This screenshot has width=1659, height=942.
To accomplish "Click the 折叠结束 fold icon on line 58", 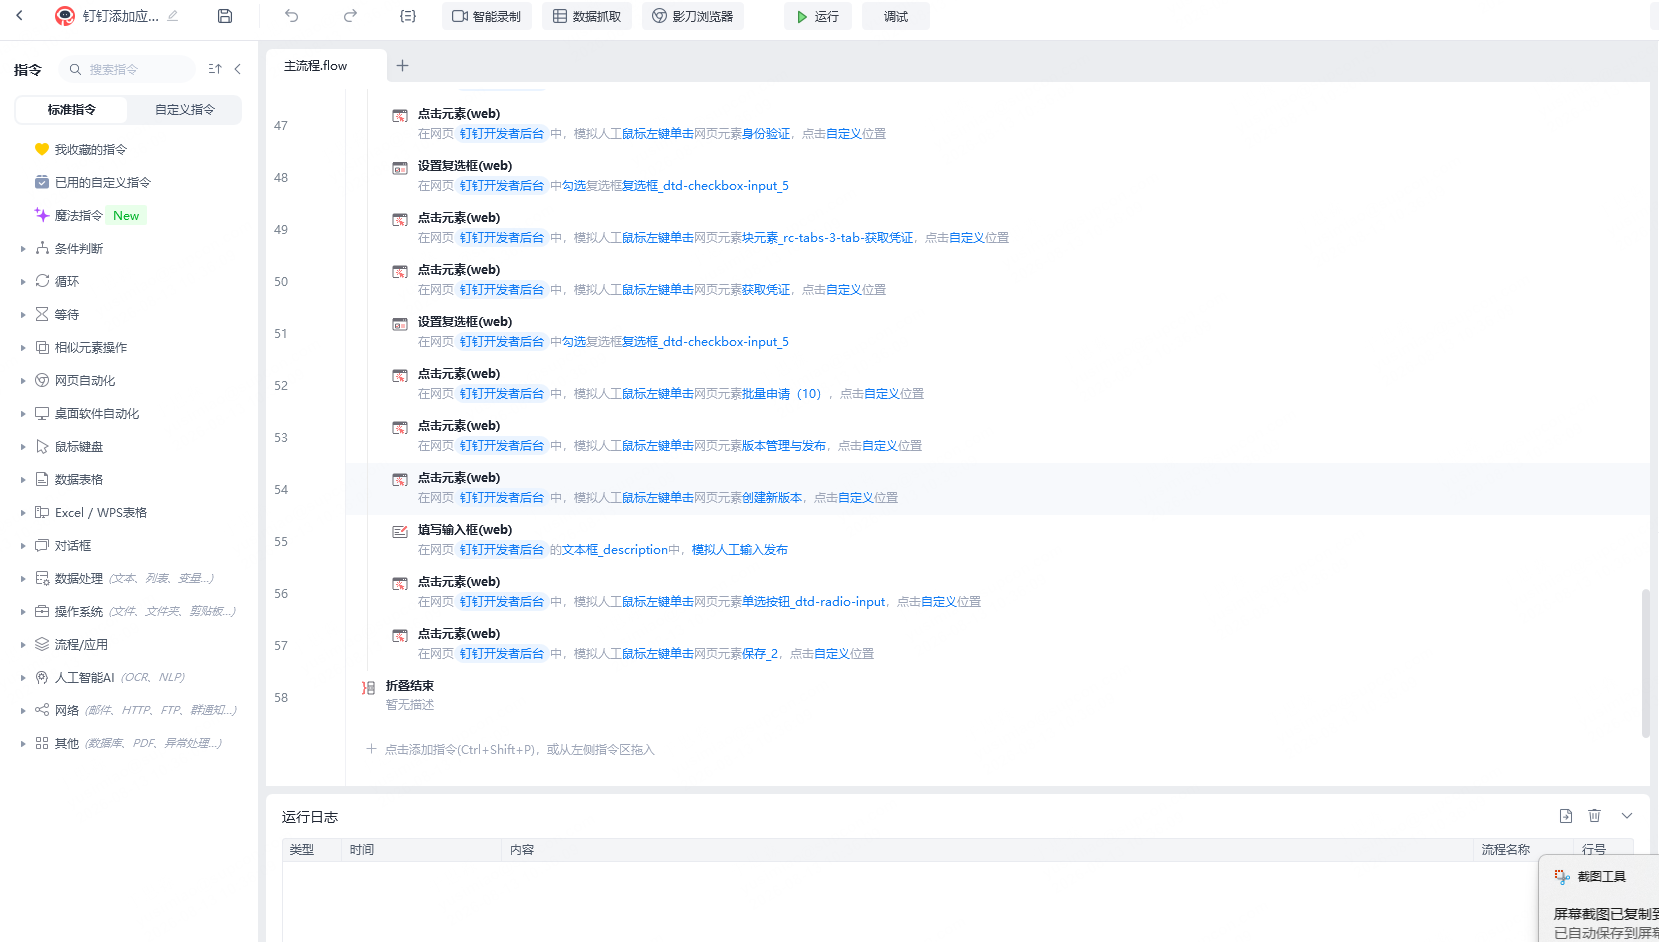I will (x=369, y=687).
